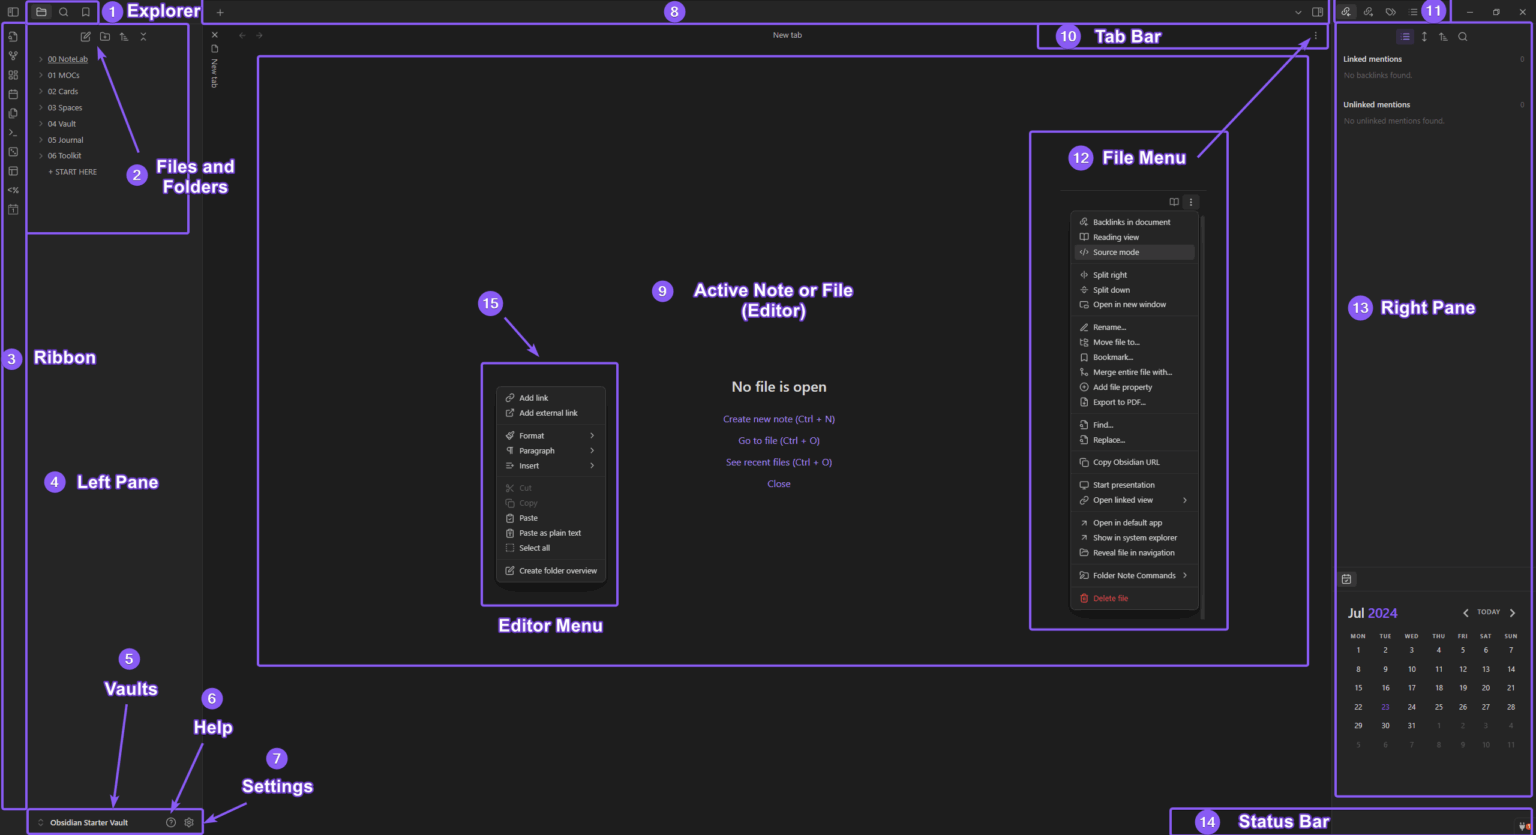Collapse all folders in file explorer
This screenshot has width=1536, height=835.
point(143,36)
